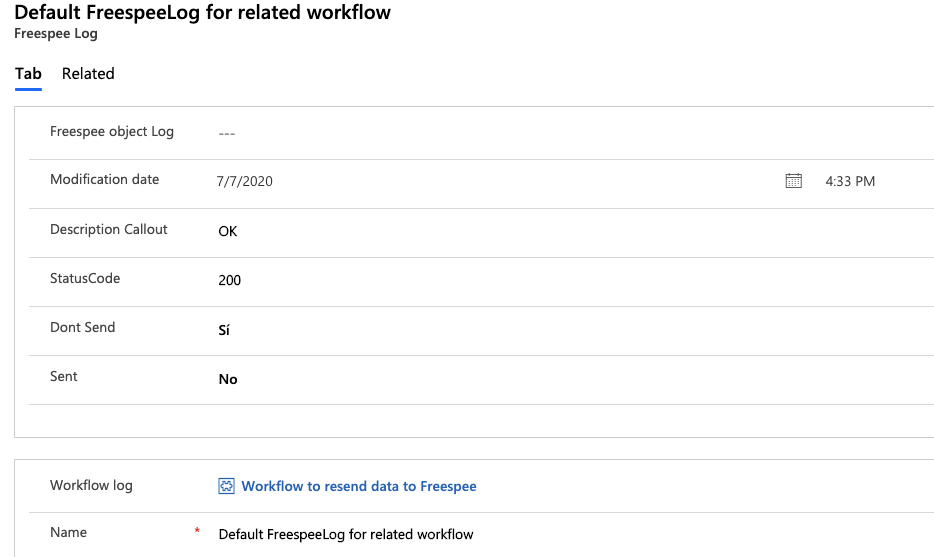Click the Modification date label
This screenshot has width=934, height=557.
105,179
